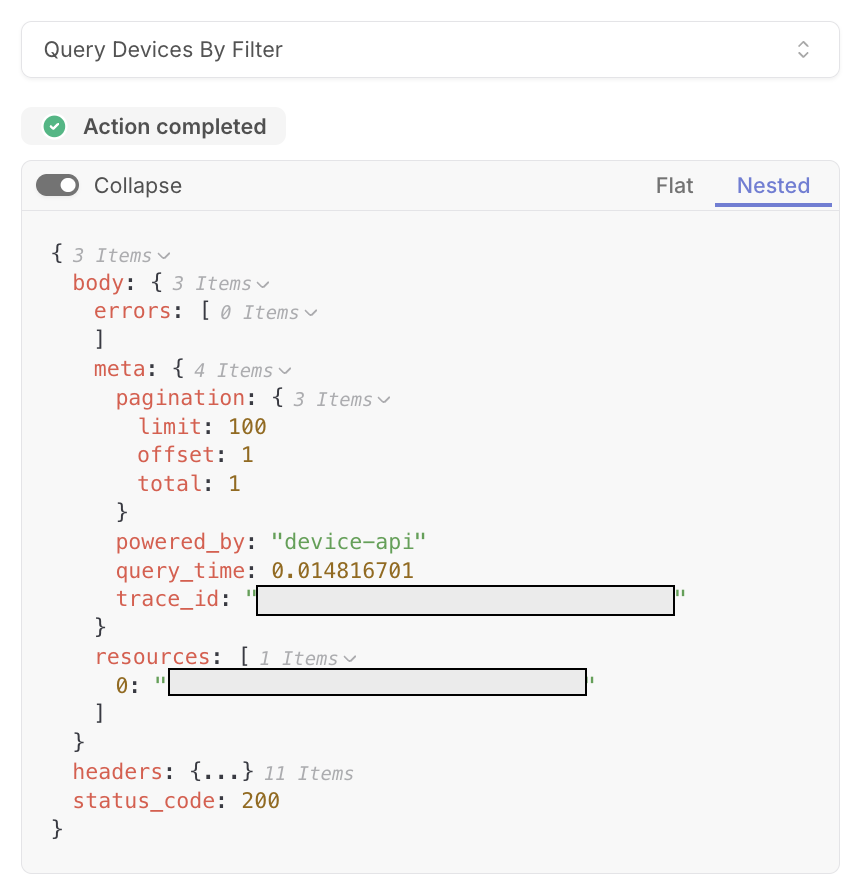Viewport: 860px width, 896px height.
Task: Collapse the errors array chevron
Action: pos(311,313)
